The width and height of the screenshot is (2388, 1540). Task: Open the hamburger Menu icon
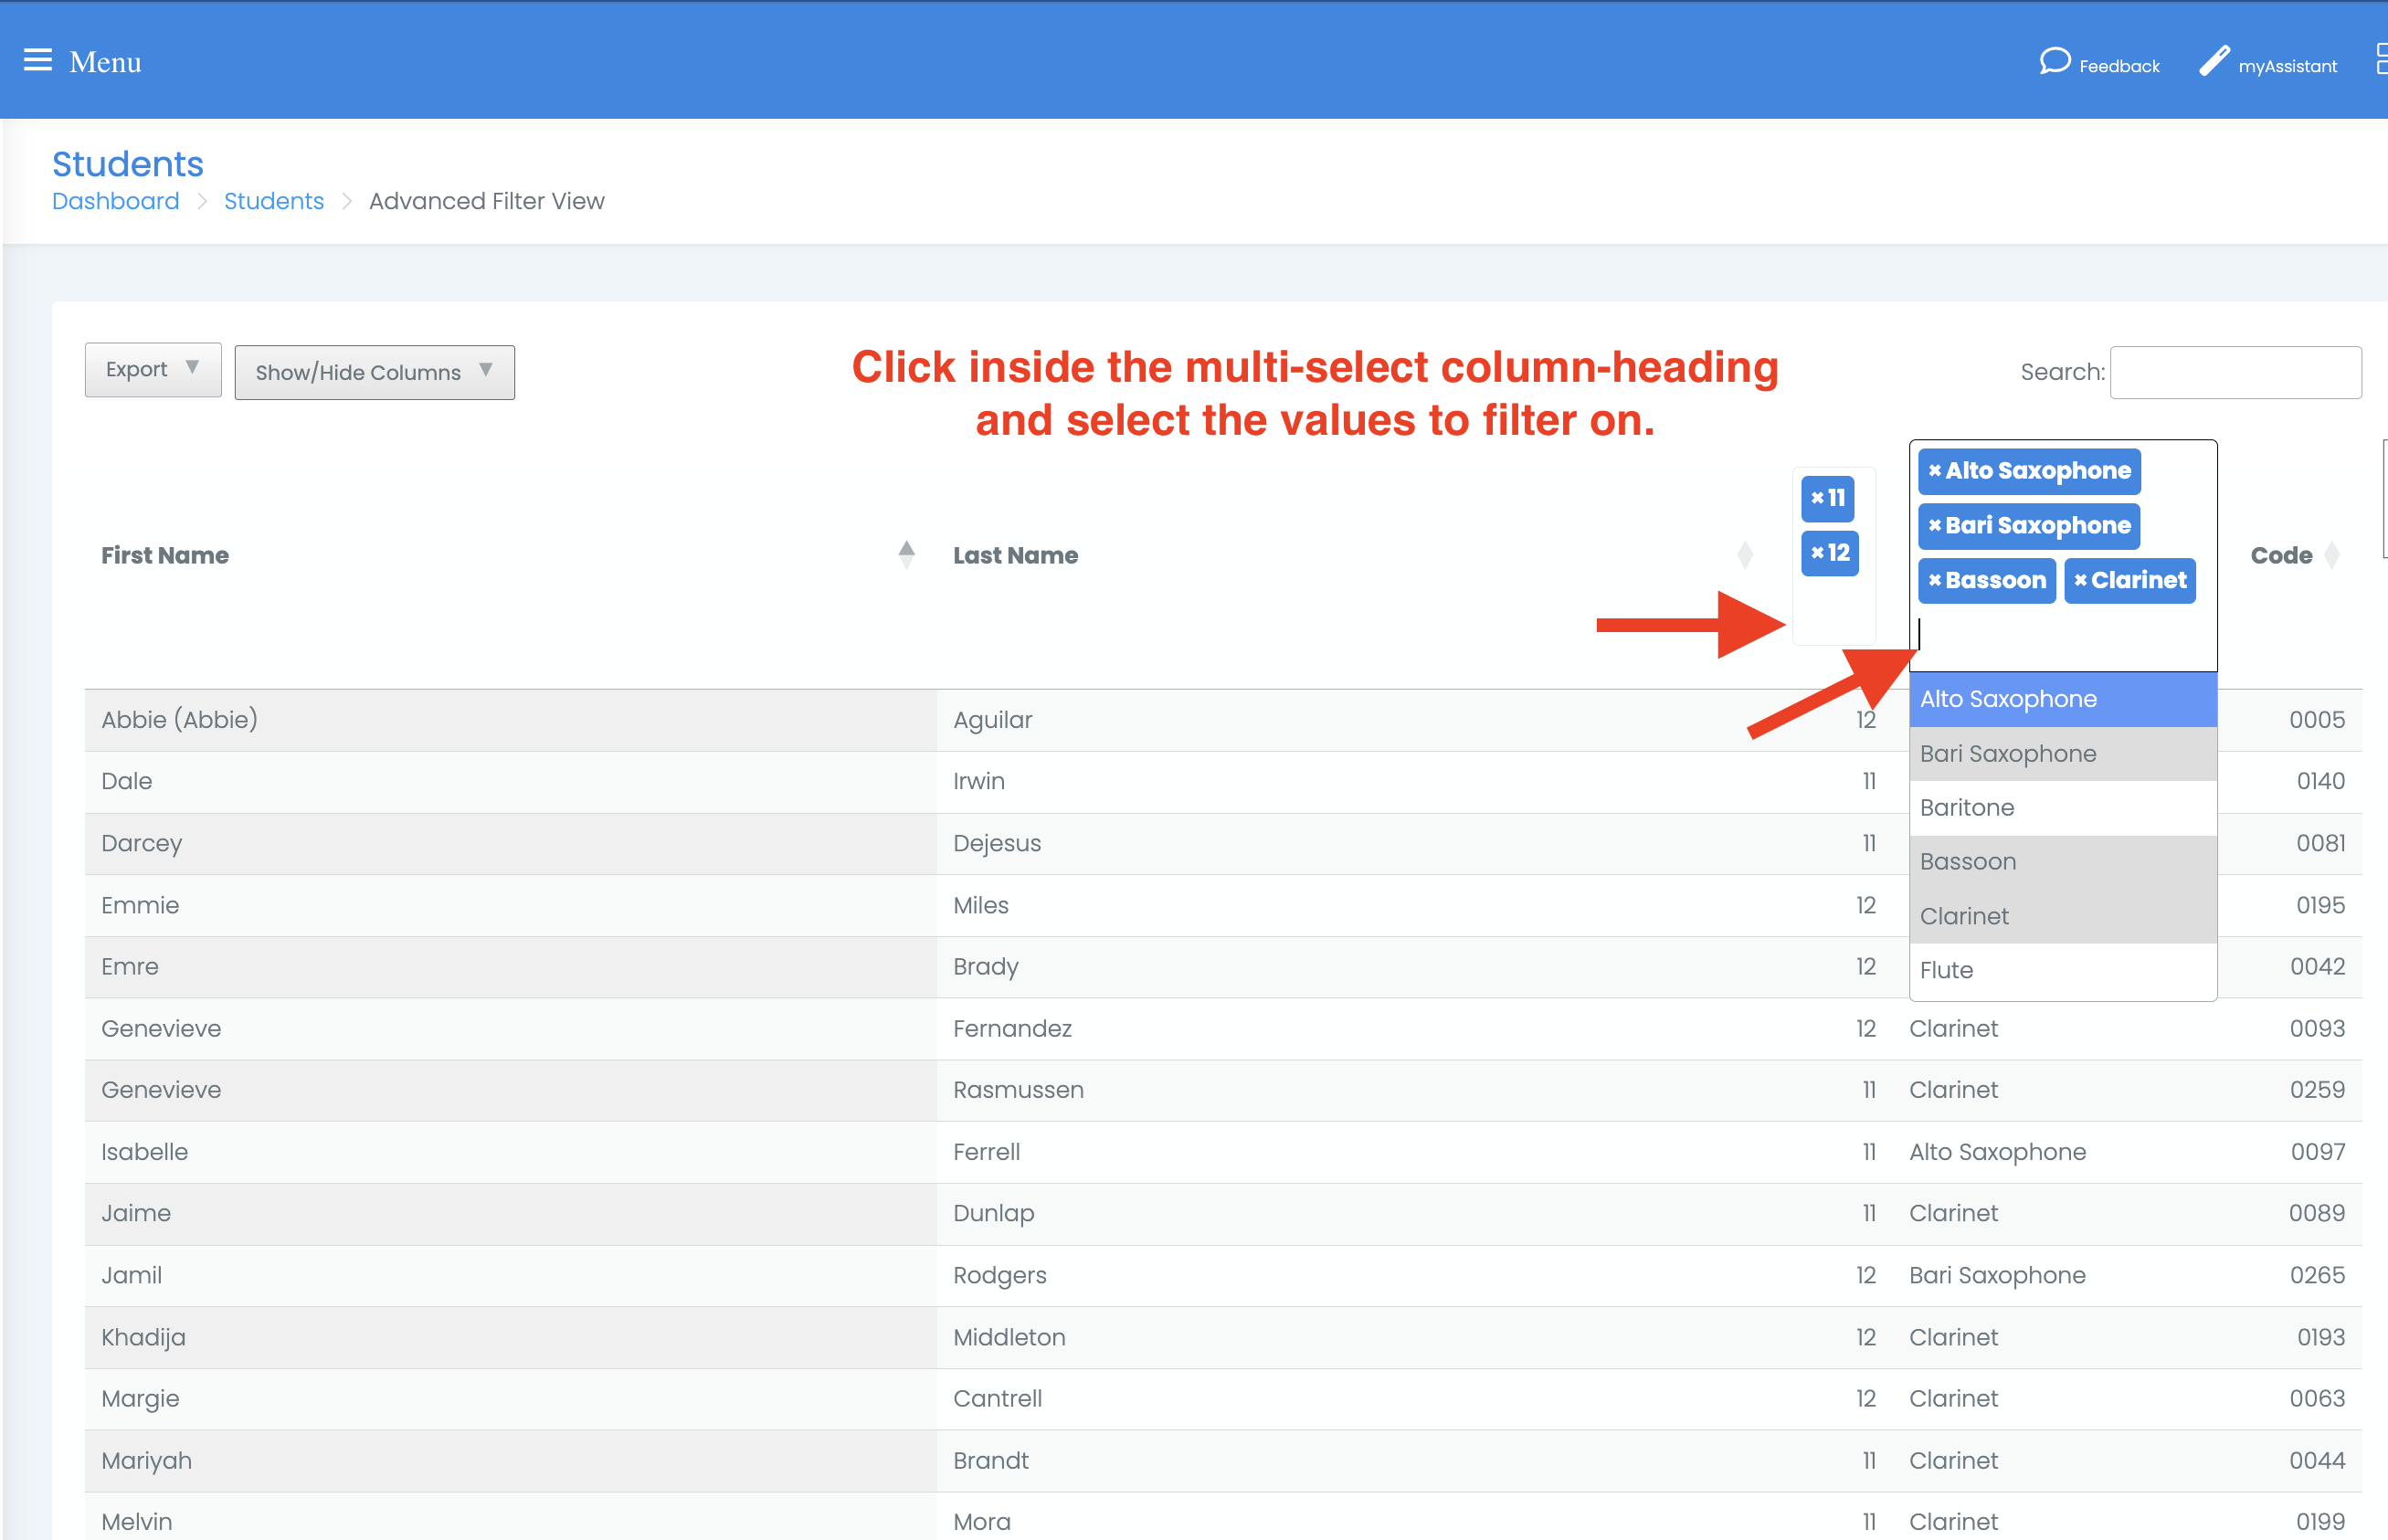tap(38, 61)
